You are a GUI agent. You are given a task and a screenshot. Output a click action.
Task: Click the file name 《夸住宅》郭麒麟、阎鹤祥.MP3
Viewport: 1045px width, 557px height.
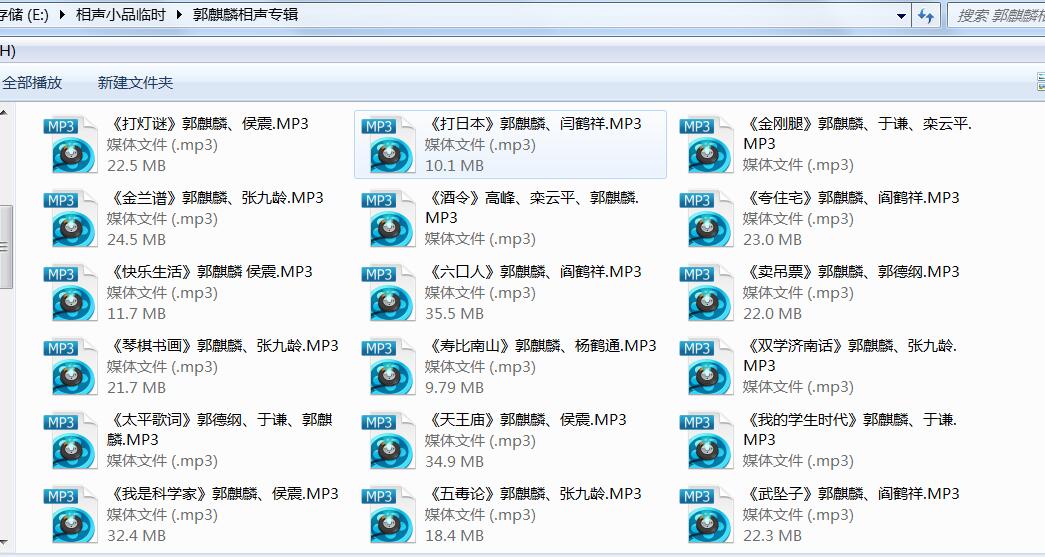point(851,197)
